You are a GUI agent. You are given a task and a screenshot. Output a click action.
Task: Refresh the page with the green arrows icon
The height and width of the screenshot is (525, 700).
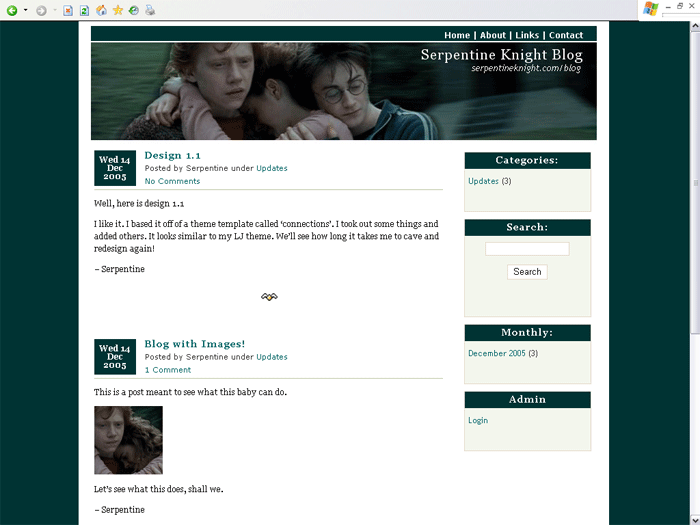(x=84, y=10)
